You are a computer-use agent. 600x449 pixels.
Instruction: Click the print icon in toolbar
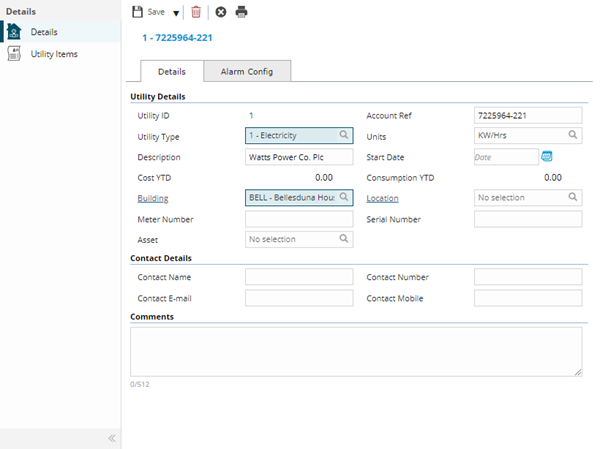[x=241, y=12]
